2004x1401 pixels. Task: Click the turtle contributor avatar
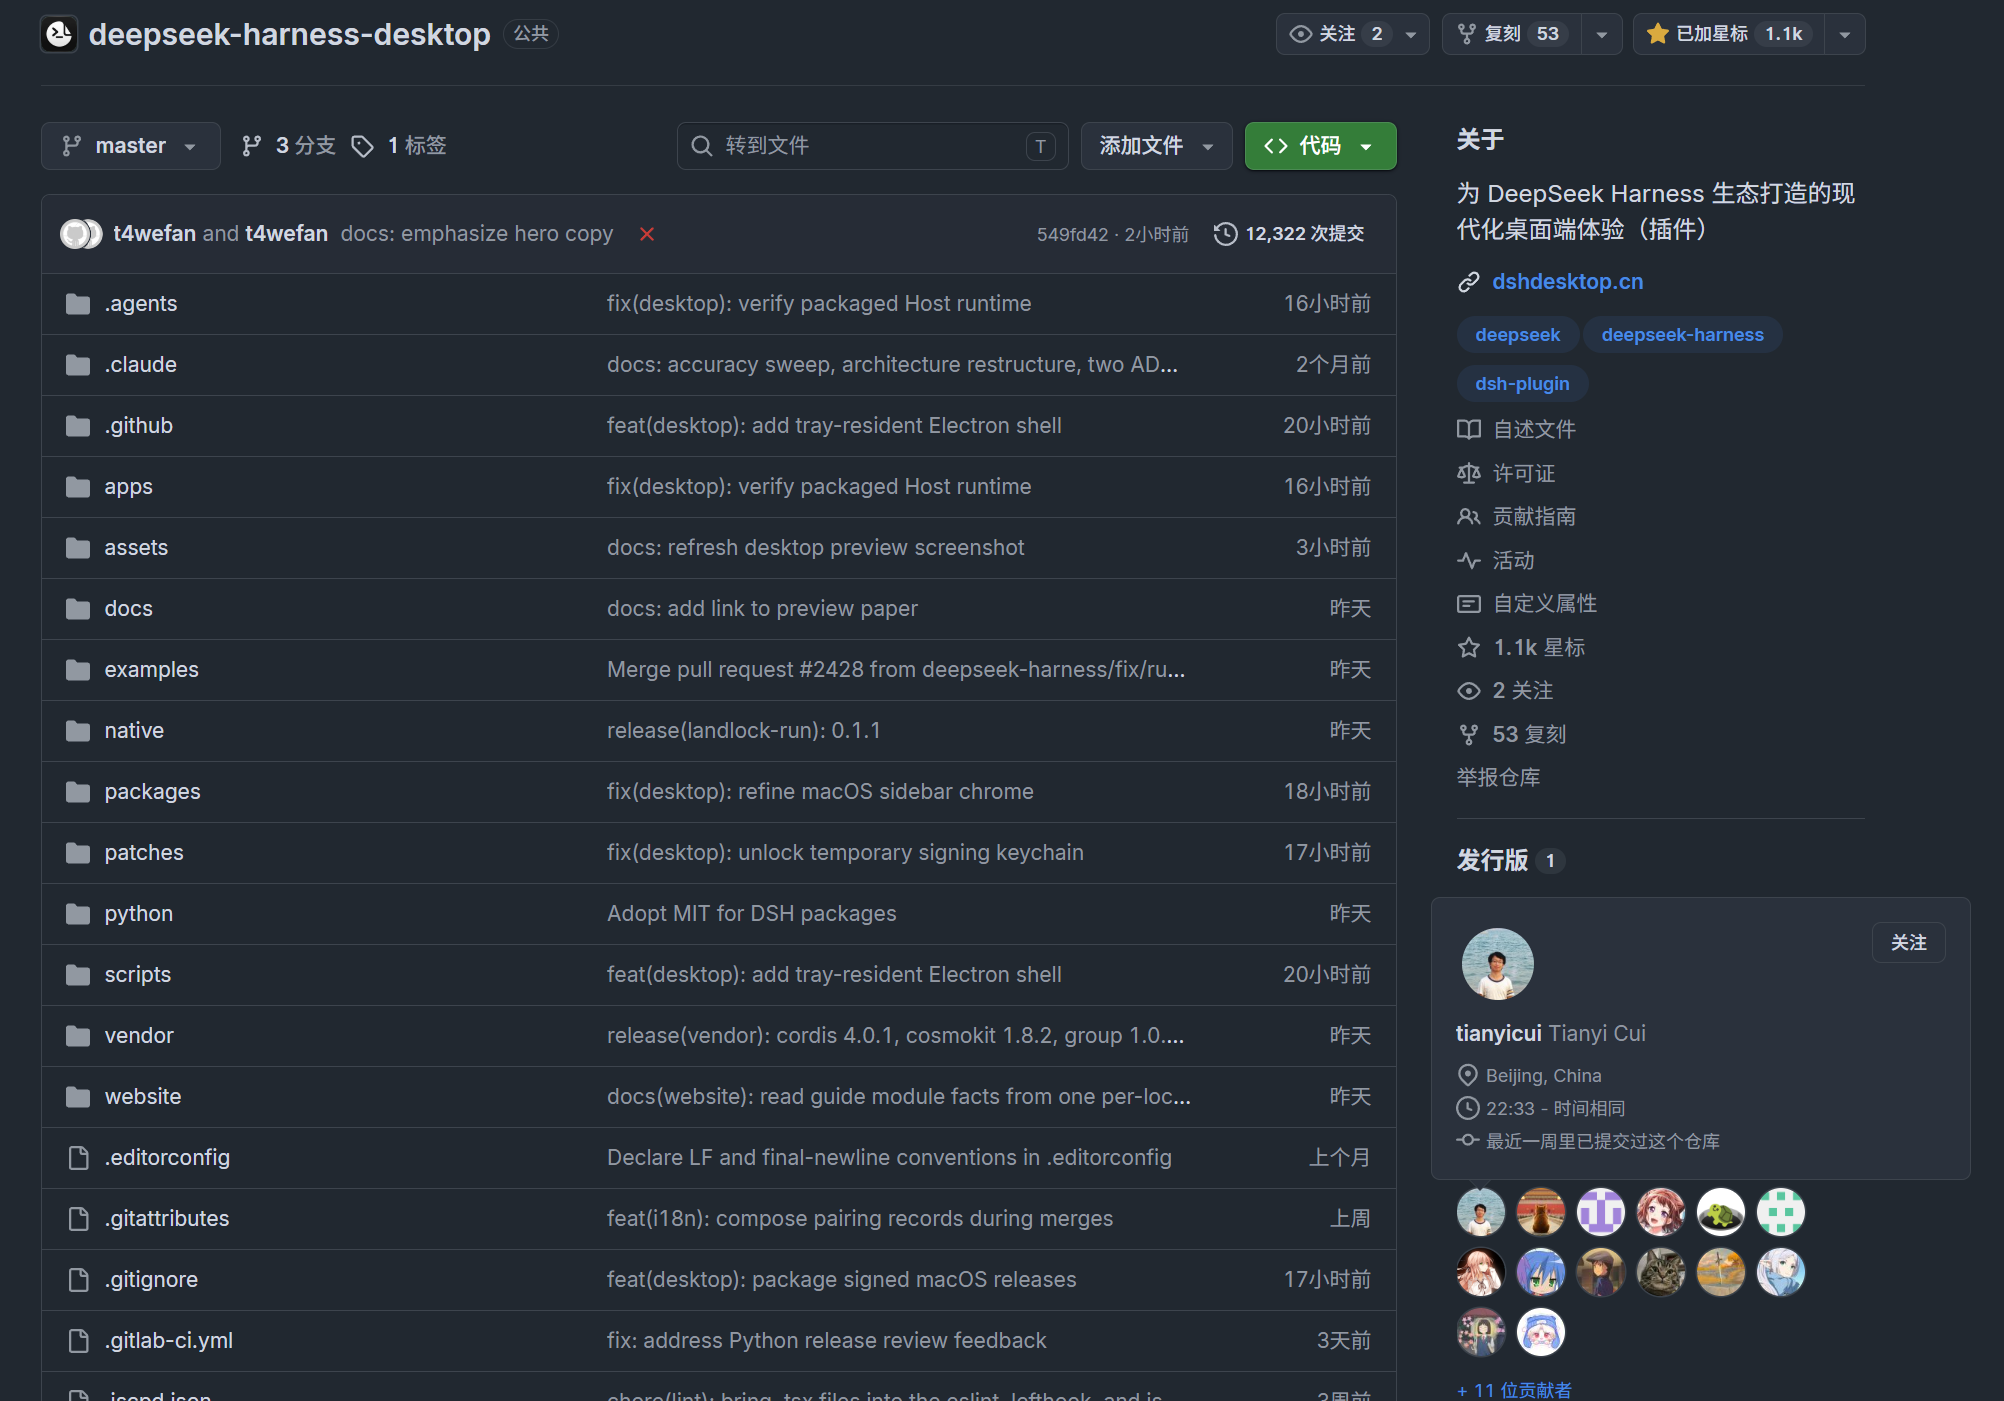coord(1721,1213)
